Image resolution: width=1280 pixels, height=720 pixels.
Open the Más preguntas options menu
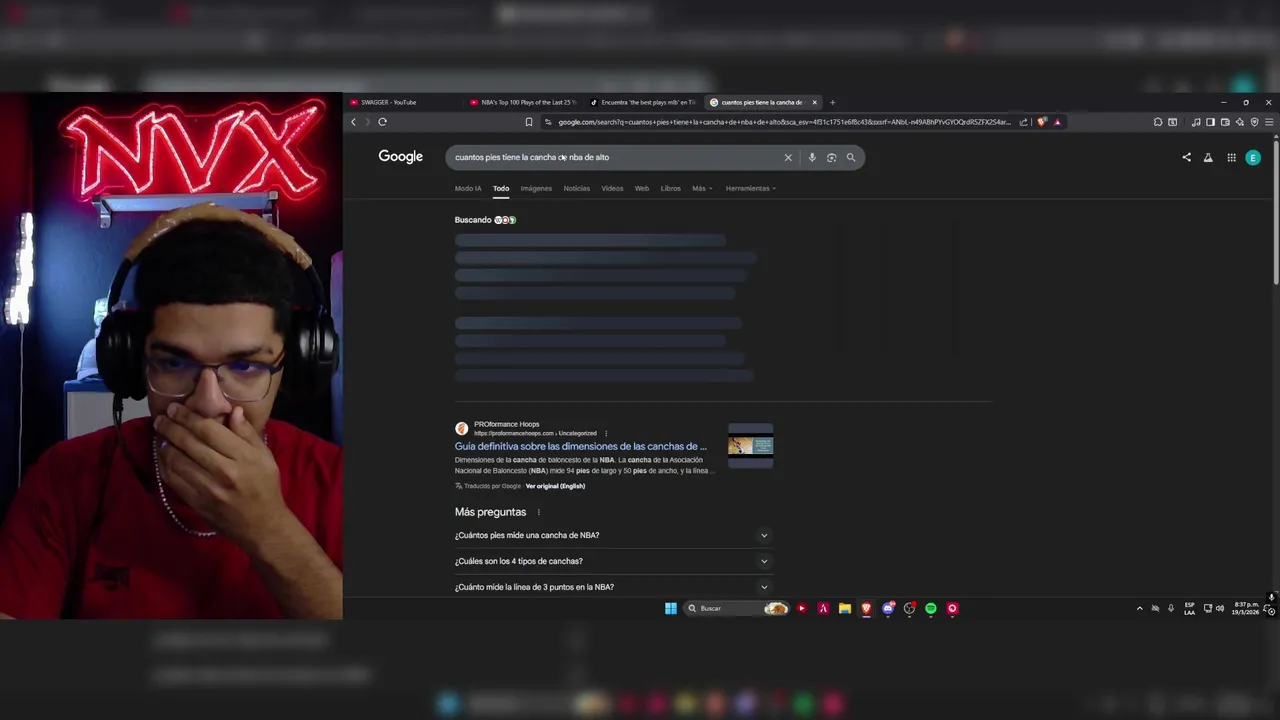coord(538,512)
